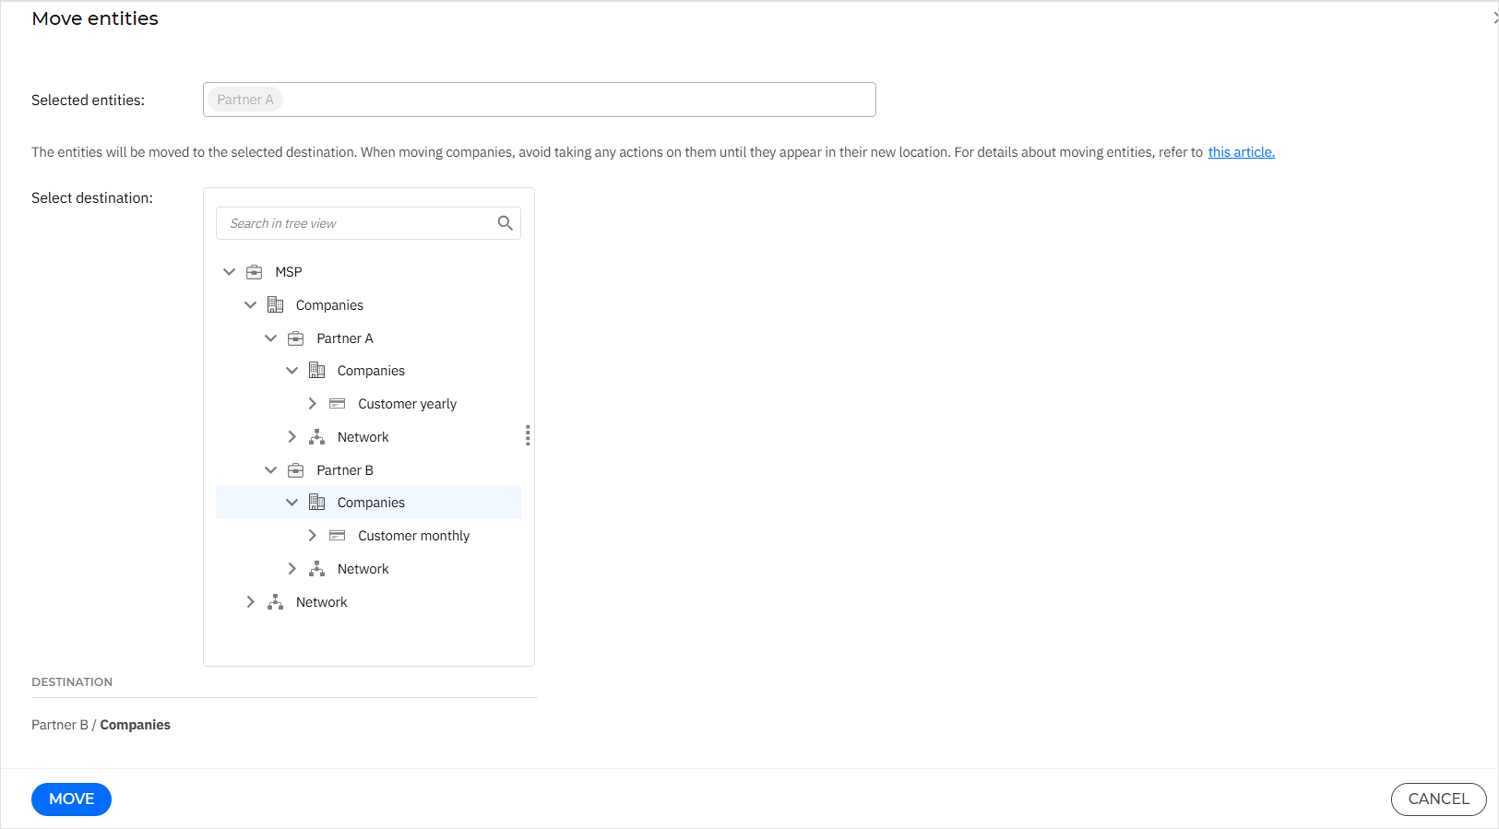Open the this article link
This screenshot has height=829, width=1499.
pyautogui.click(x=1240, y=152)
